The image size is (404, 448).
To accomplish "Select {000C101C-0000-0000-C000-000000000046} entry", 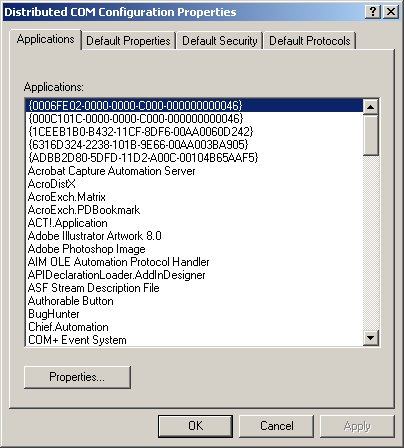I will point(194,119).
